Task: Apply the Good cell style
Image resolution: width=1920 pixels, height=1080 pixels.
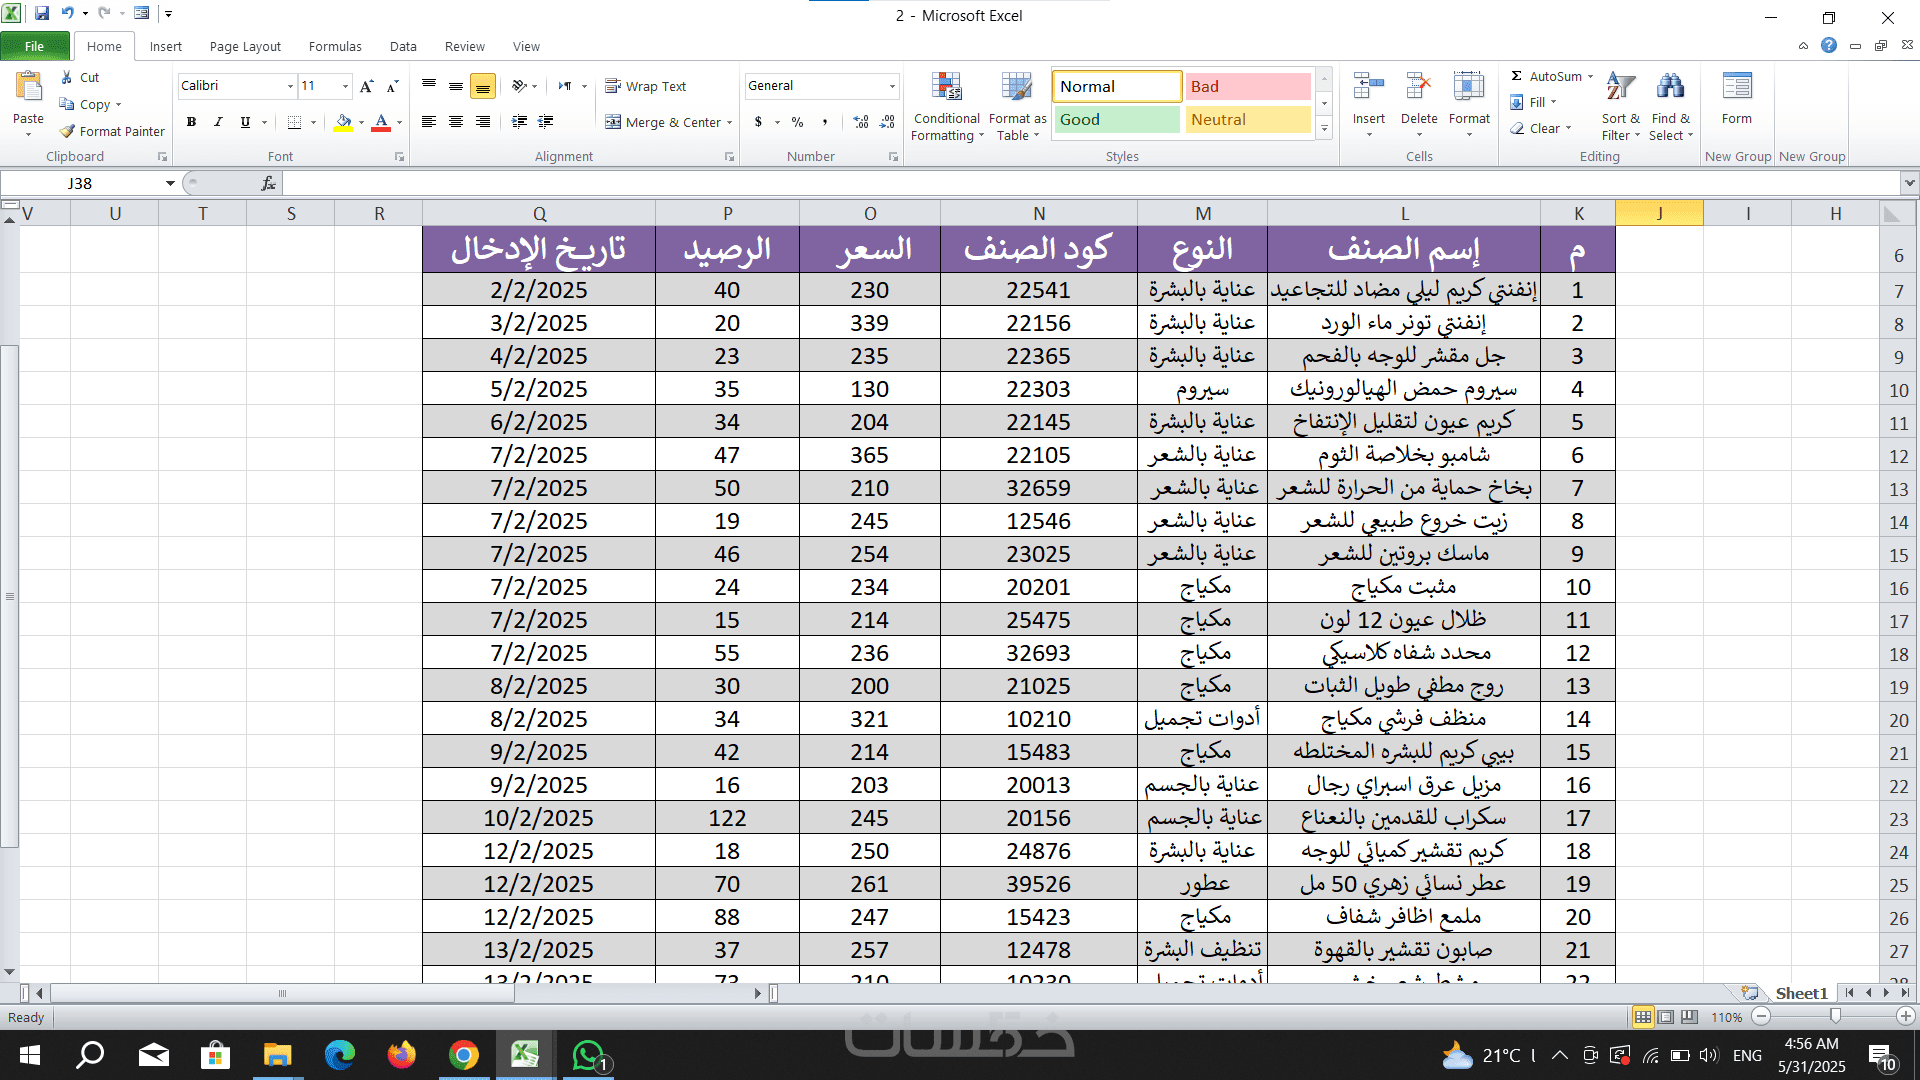Action: [1116, 119]
